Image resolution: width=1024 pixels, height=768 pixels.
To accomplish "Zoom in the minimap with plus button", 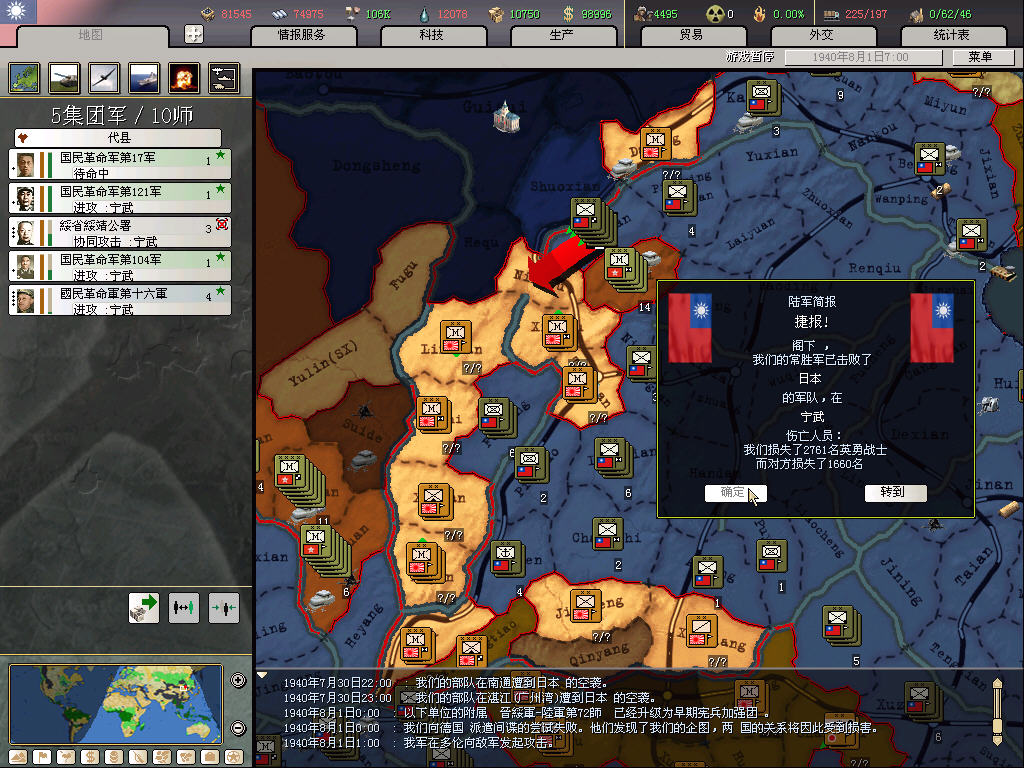I will [x=238, y=681].
